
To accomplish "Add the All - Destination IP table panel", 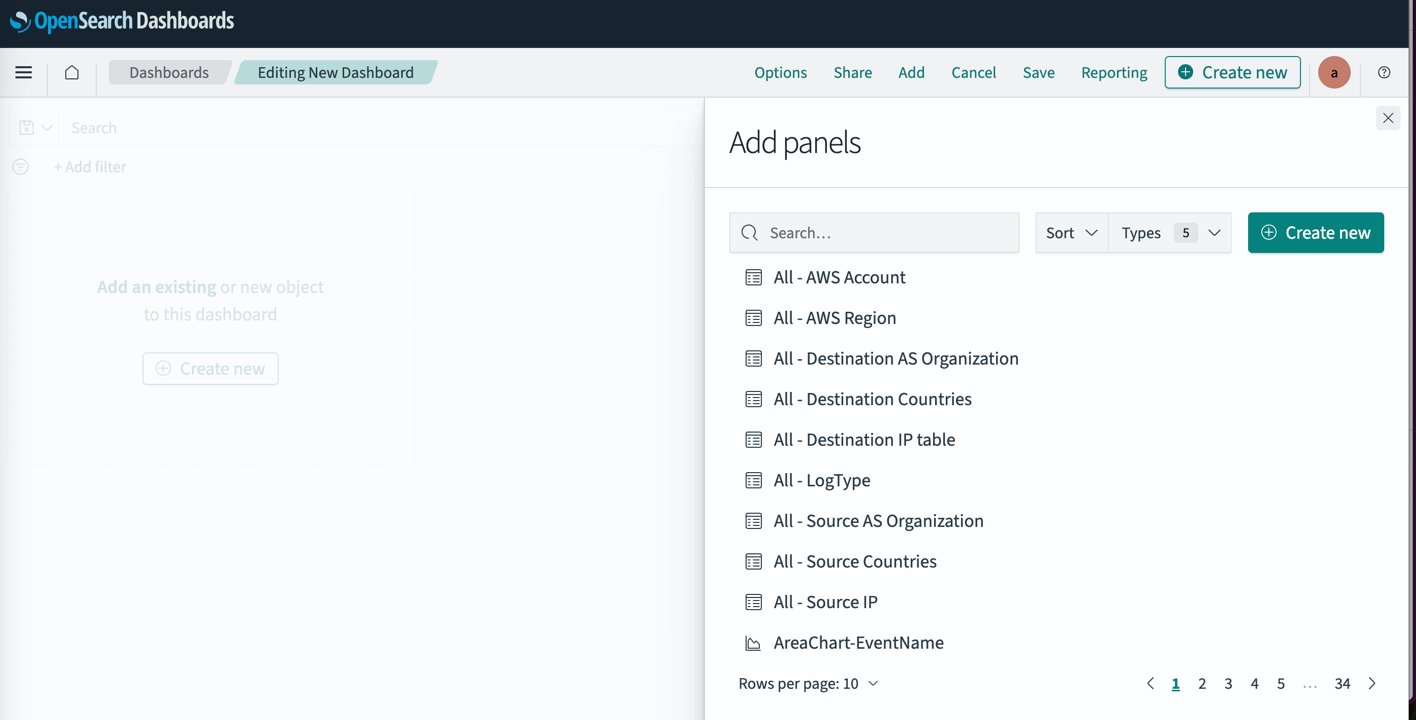I will pyautogui.click(x=864, y=440).
